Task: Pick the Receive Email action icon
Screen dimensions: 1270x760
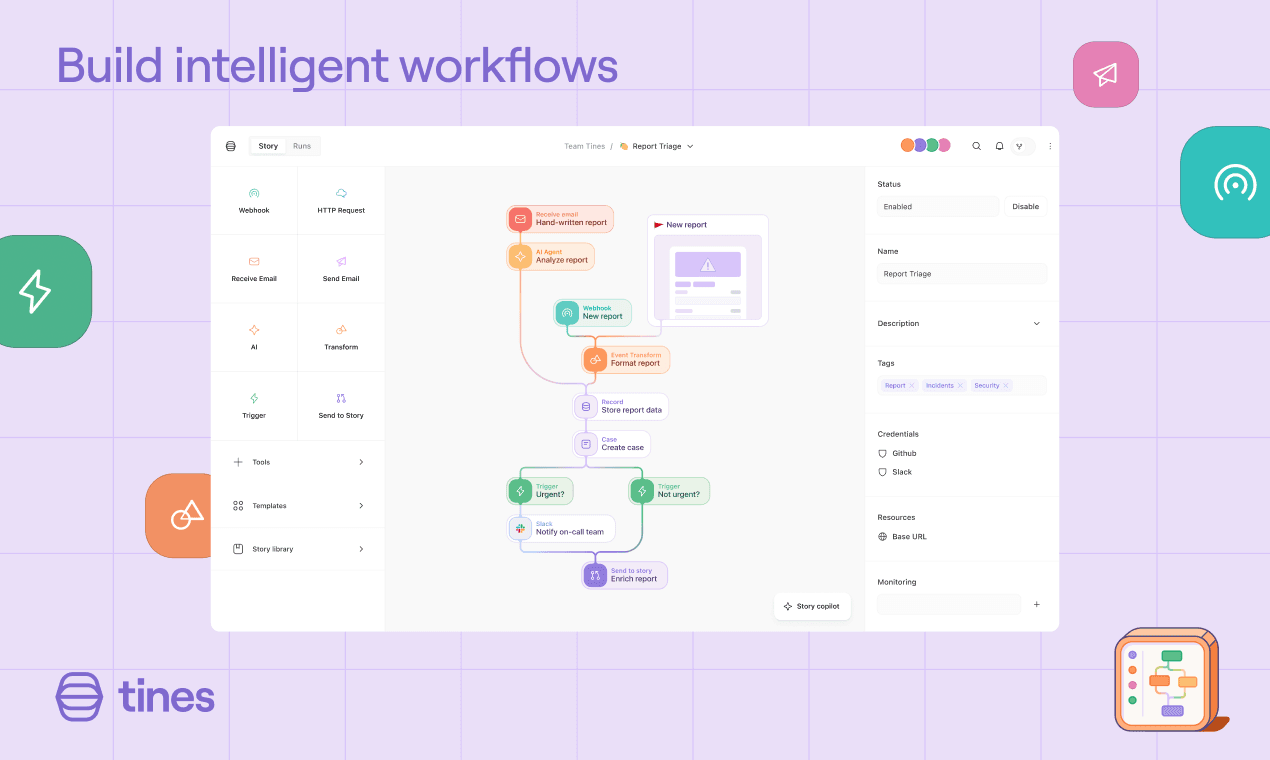Action: coord(254,261)
